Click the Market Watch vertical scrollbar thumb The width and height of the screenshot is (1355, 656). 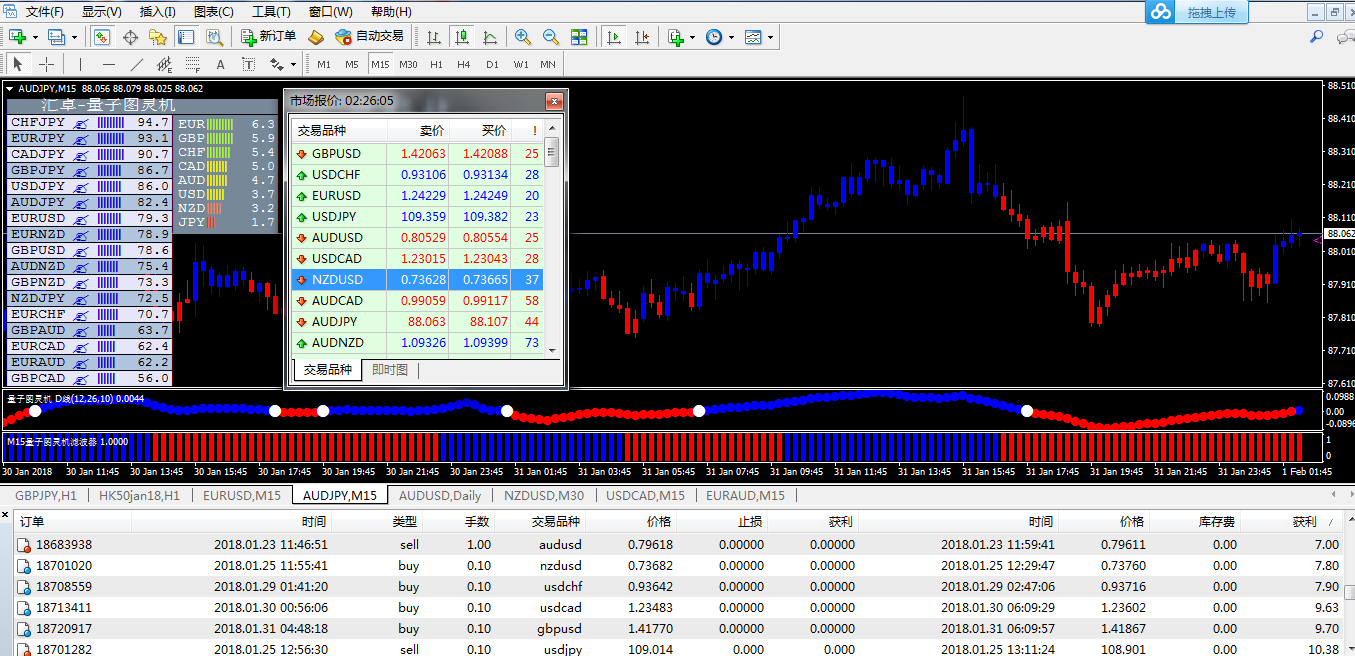[x=551, y=155]
